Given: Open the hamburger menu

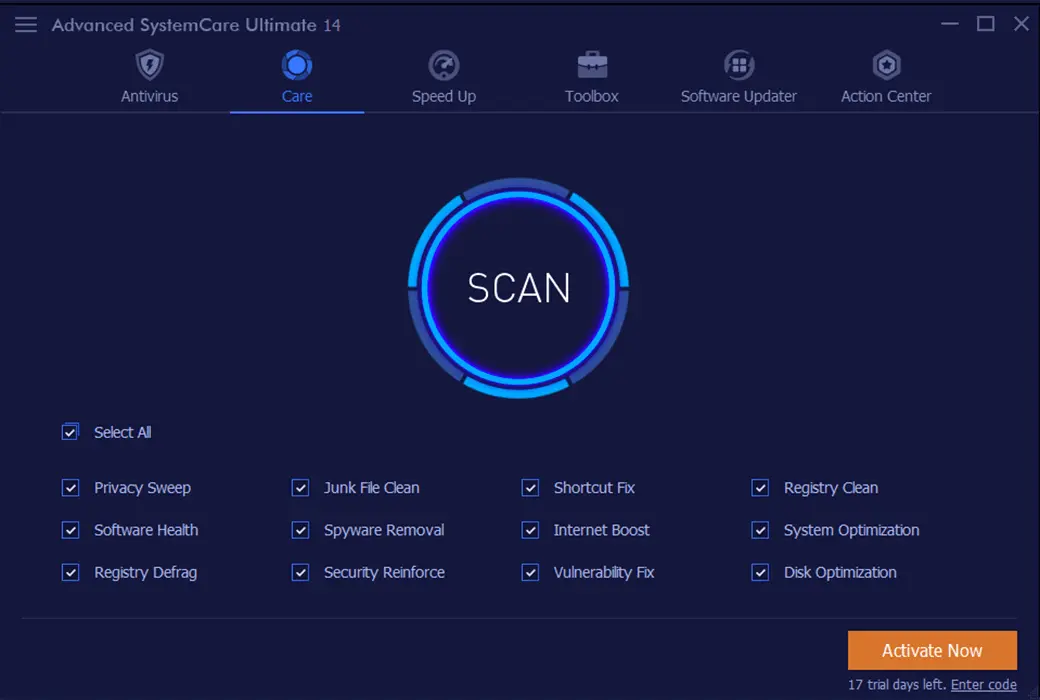Looking at the screenshot, I should (x=26, y=25).
